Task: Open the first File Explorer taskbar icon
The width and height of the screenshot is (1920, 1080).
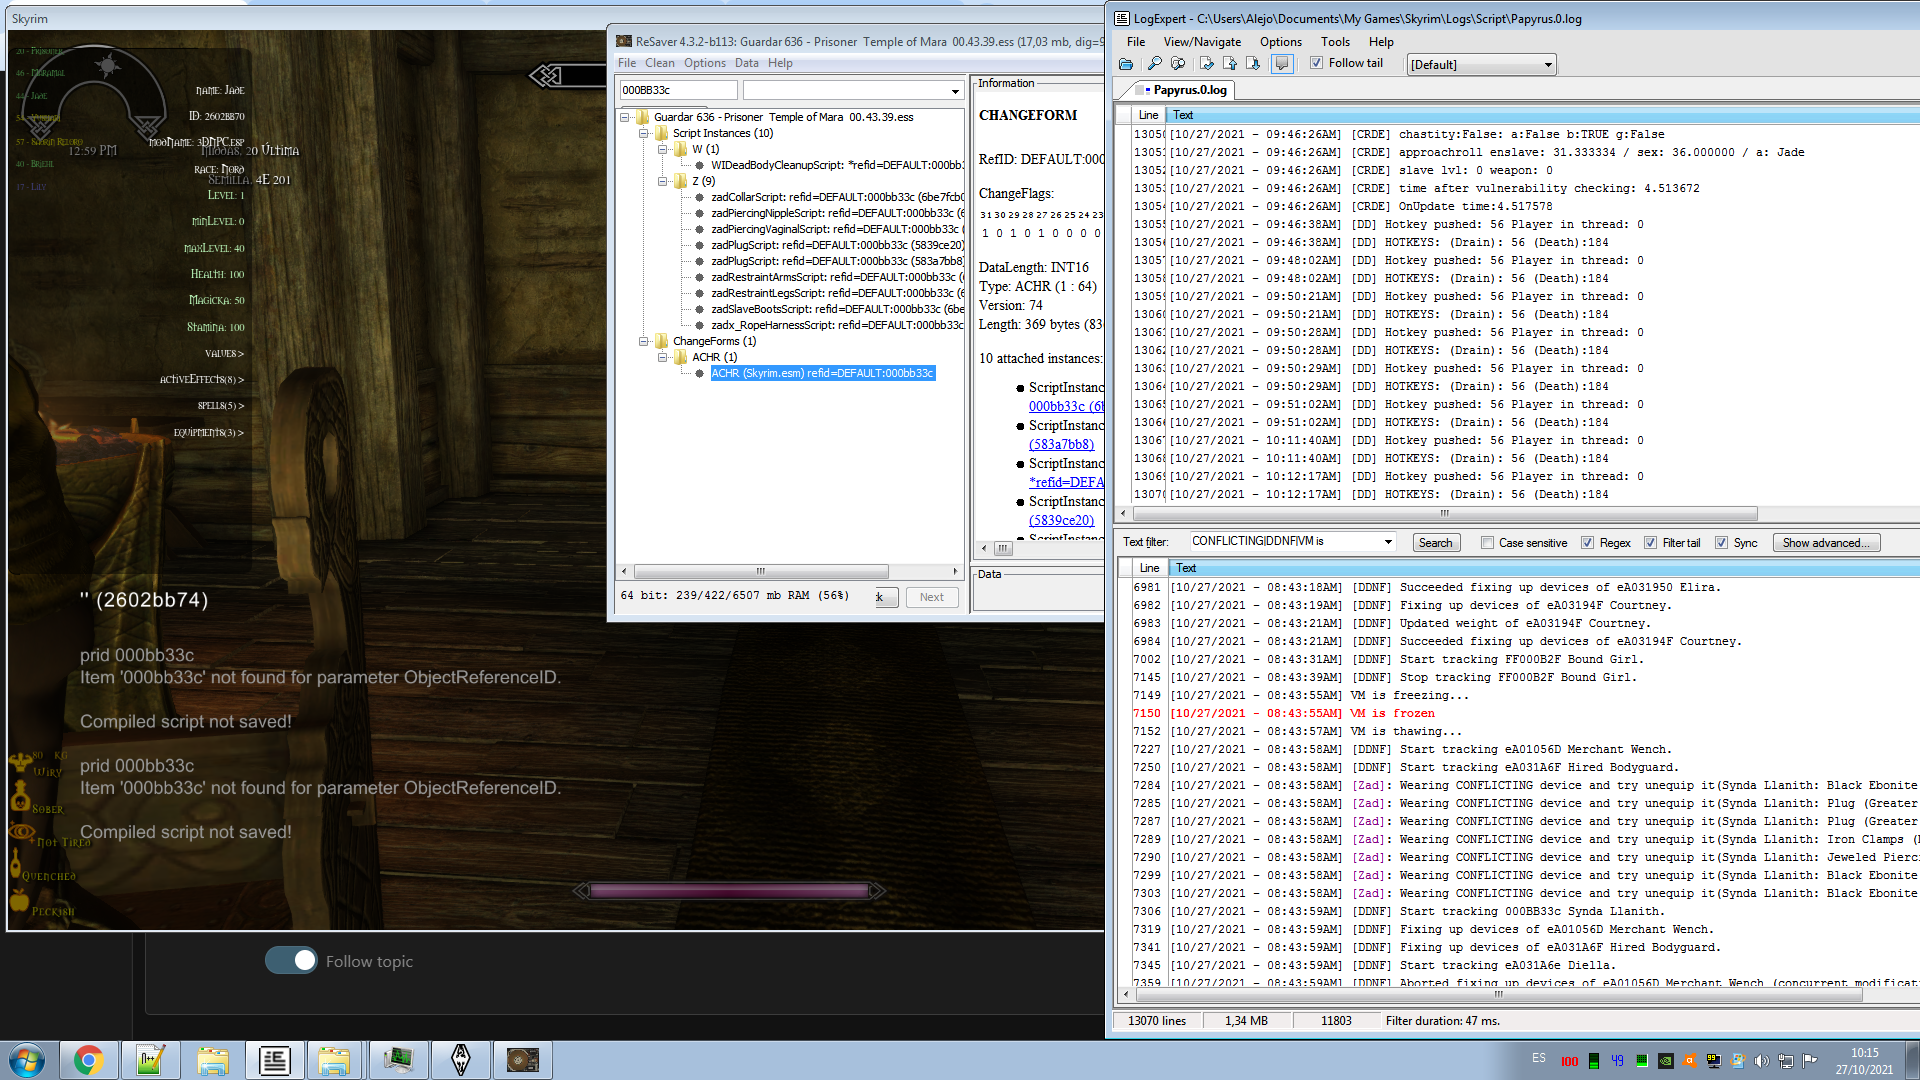Action: coord(212,1060)
